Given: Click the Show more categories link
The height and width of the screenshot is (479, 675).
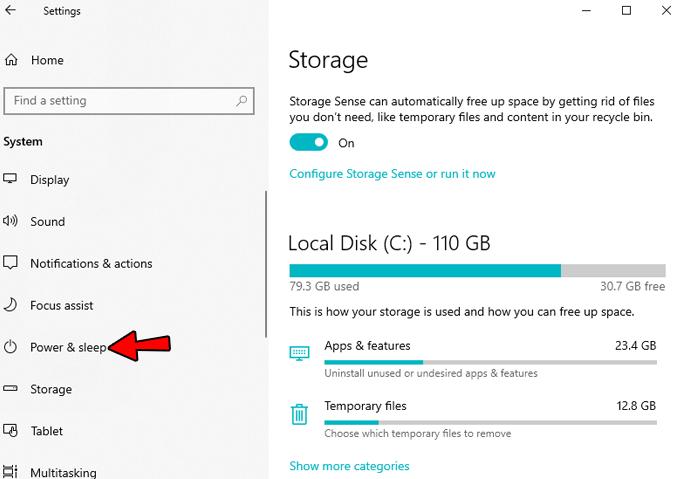Looking at the screenshot, I should coord(349,466).
